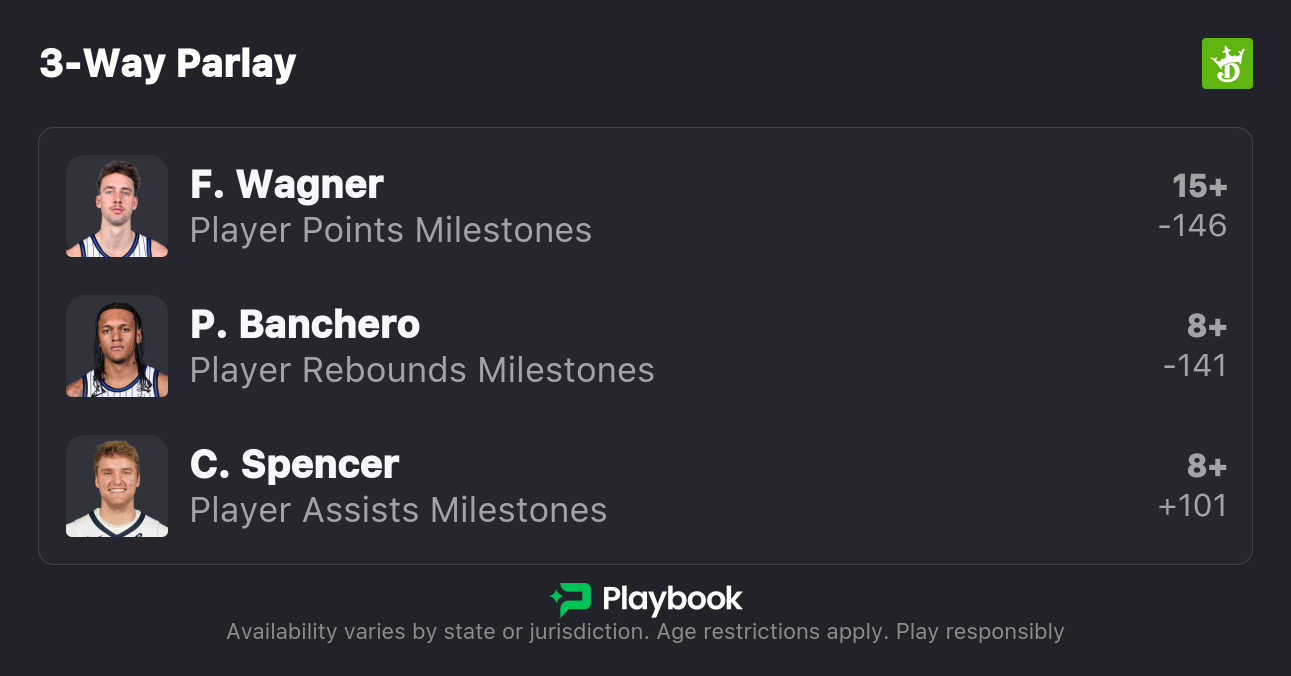
Task: Click the Playbook brand name text
Action: coord(672,599)
